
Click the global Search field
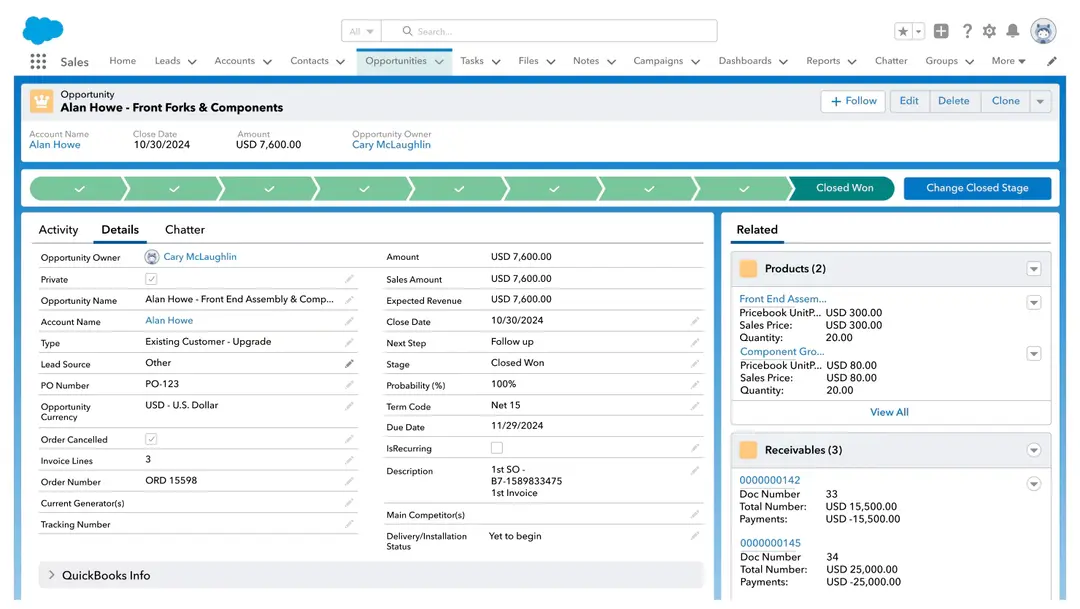[x=550, y=31]
